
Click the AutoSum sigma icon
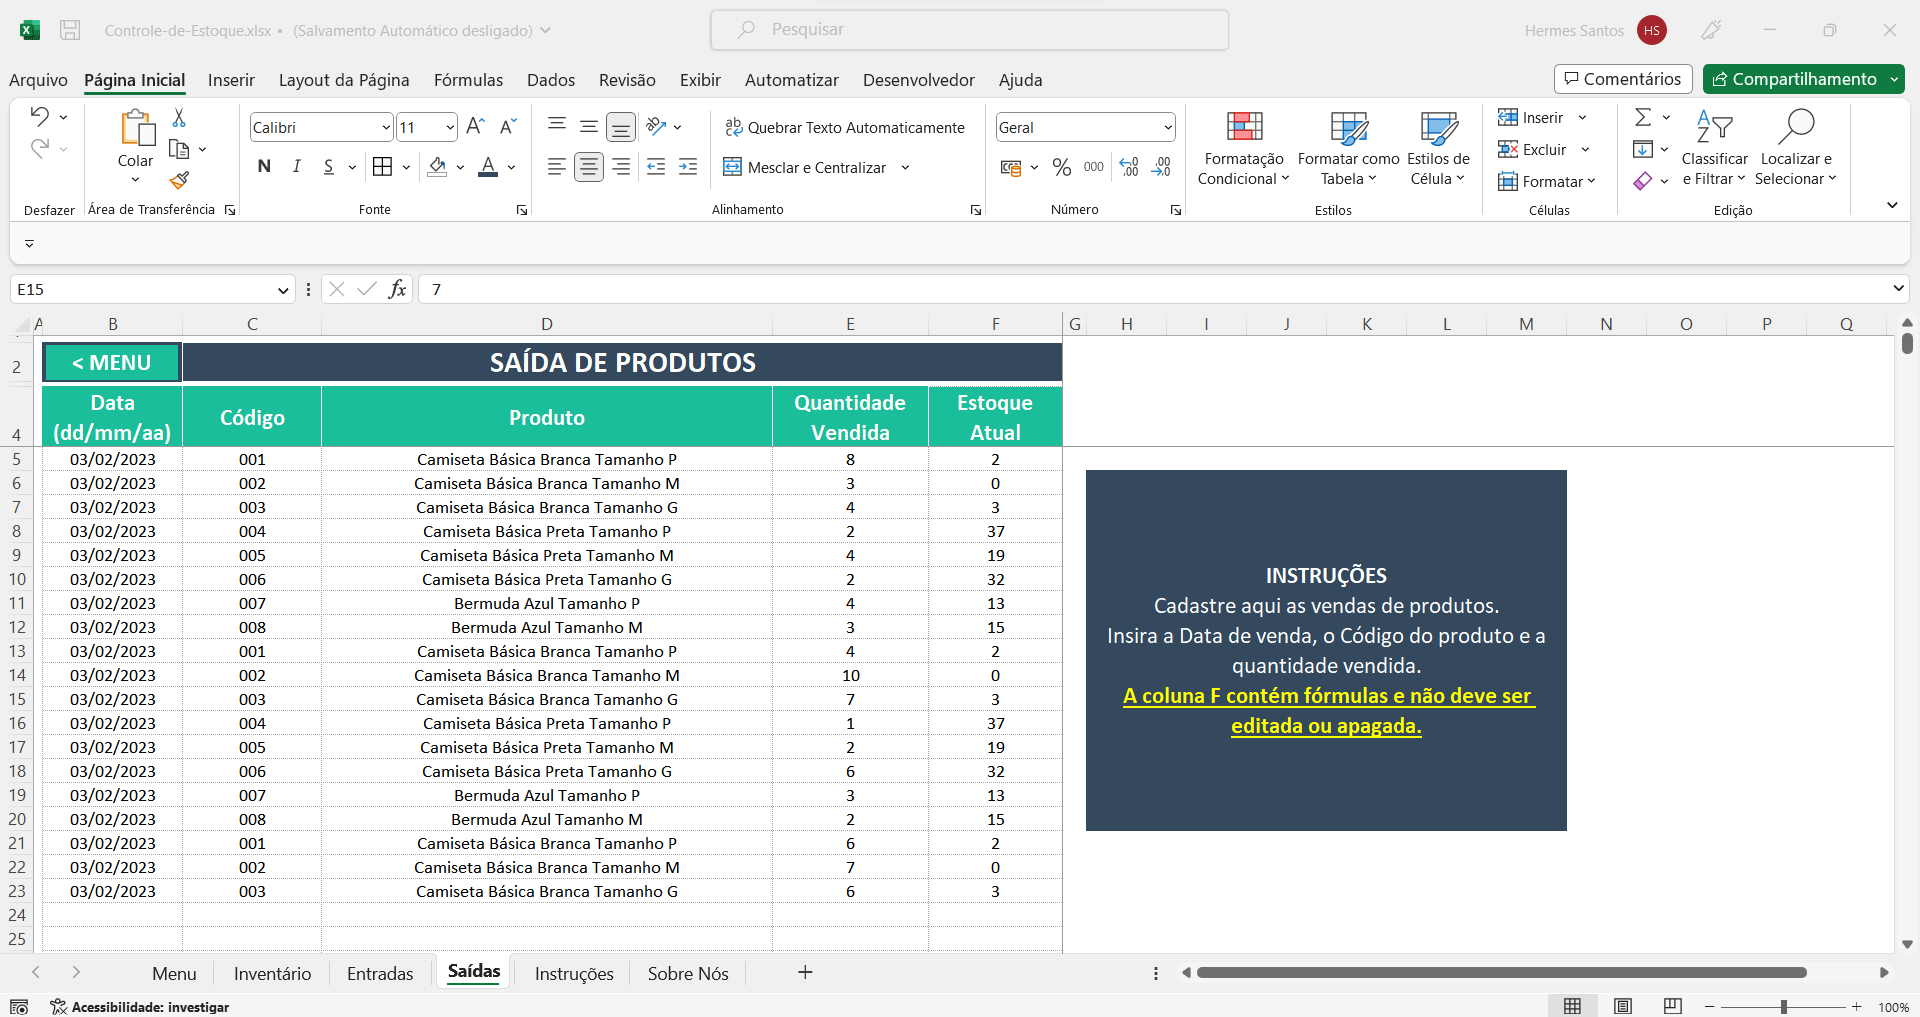click(1642, 117)
